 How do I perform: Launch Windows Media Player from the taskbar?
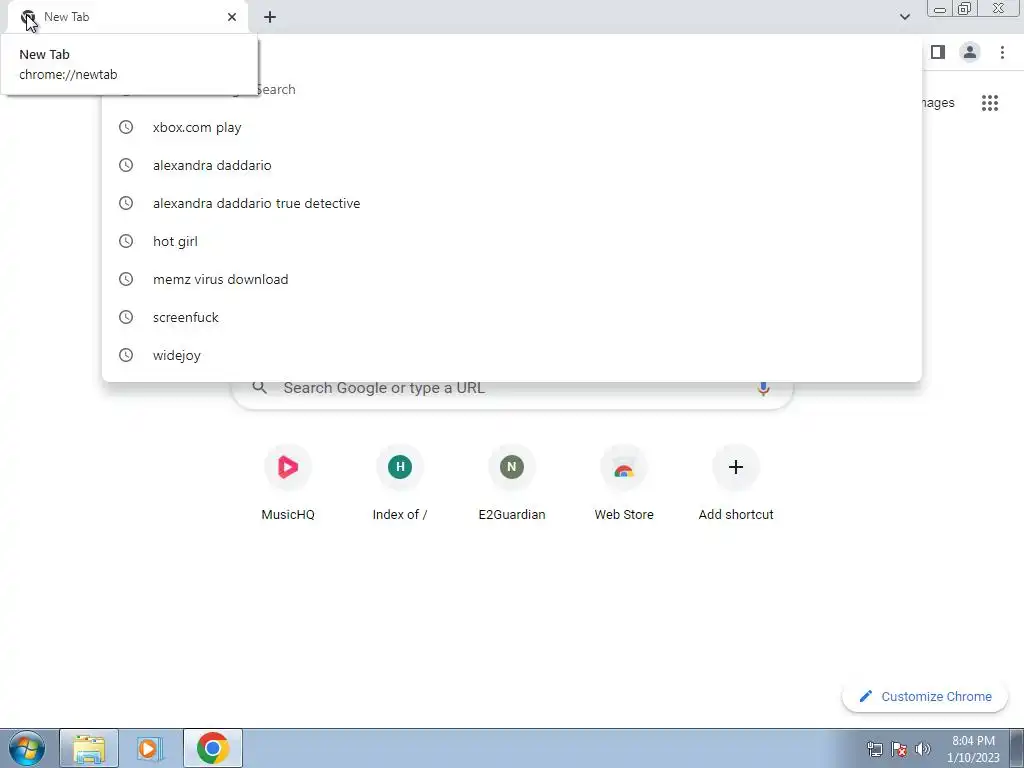pyautogui.click(x=150, y=748)
